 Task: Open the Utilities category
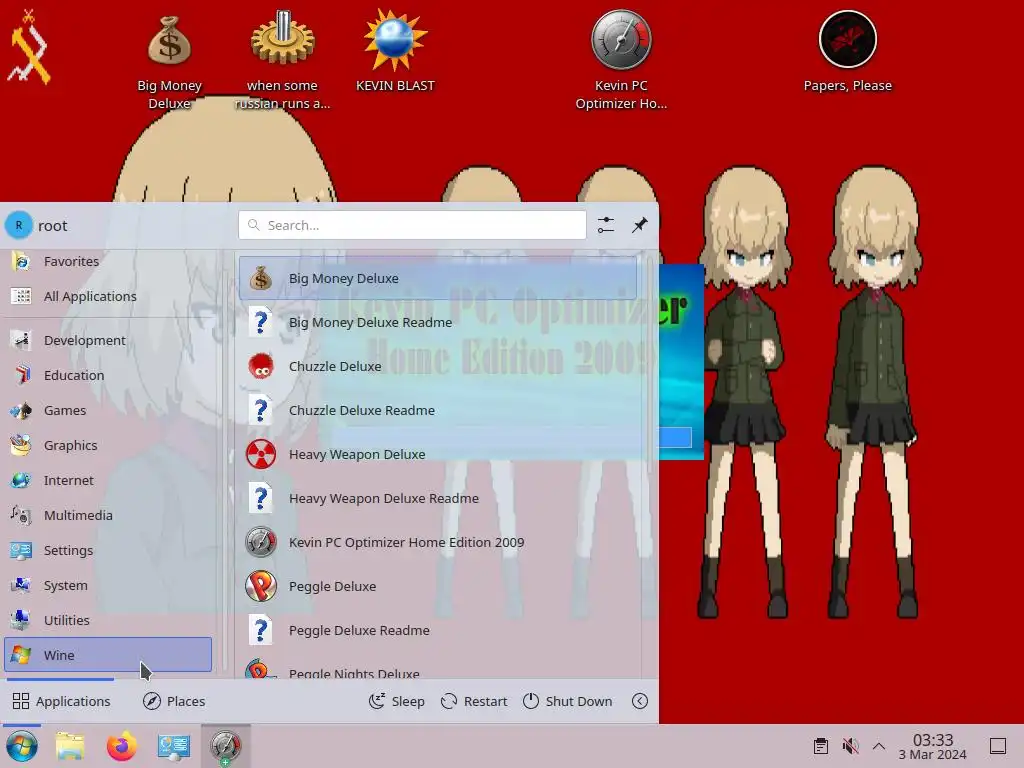(108, 620)
